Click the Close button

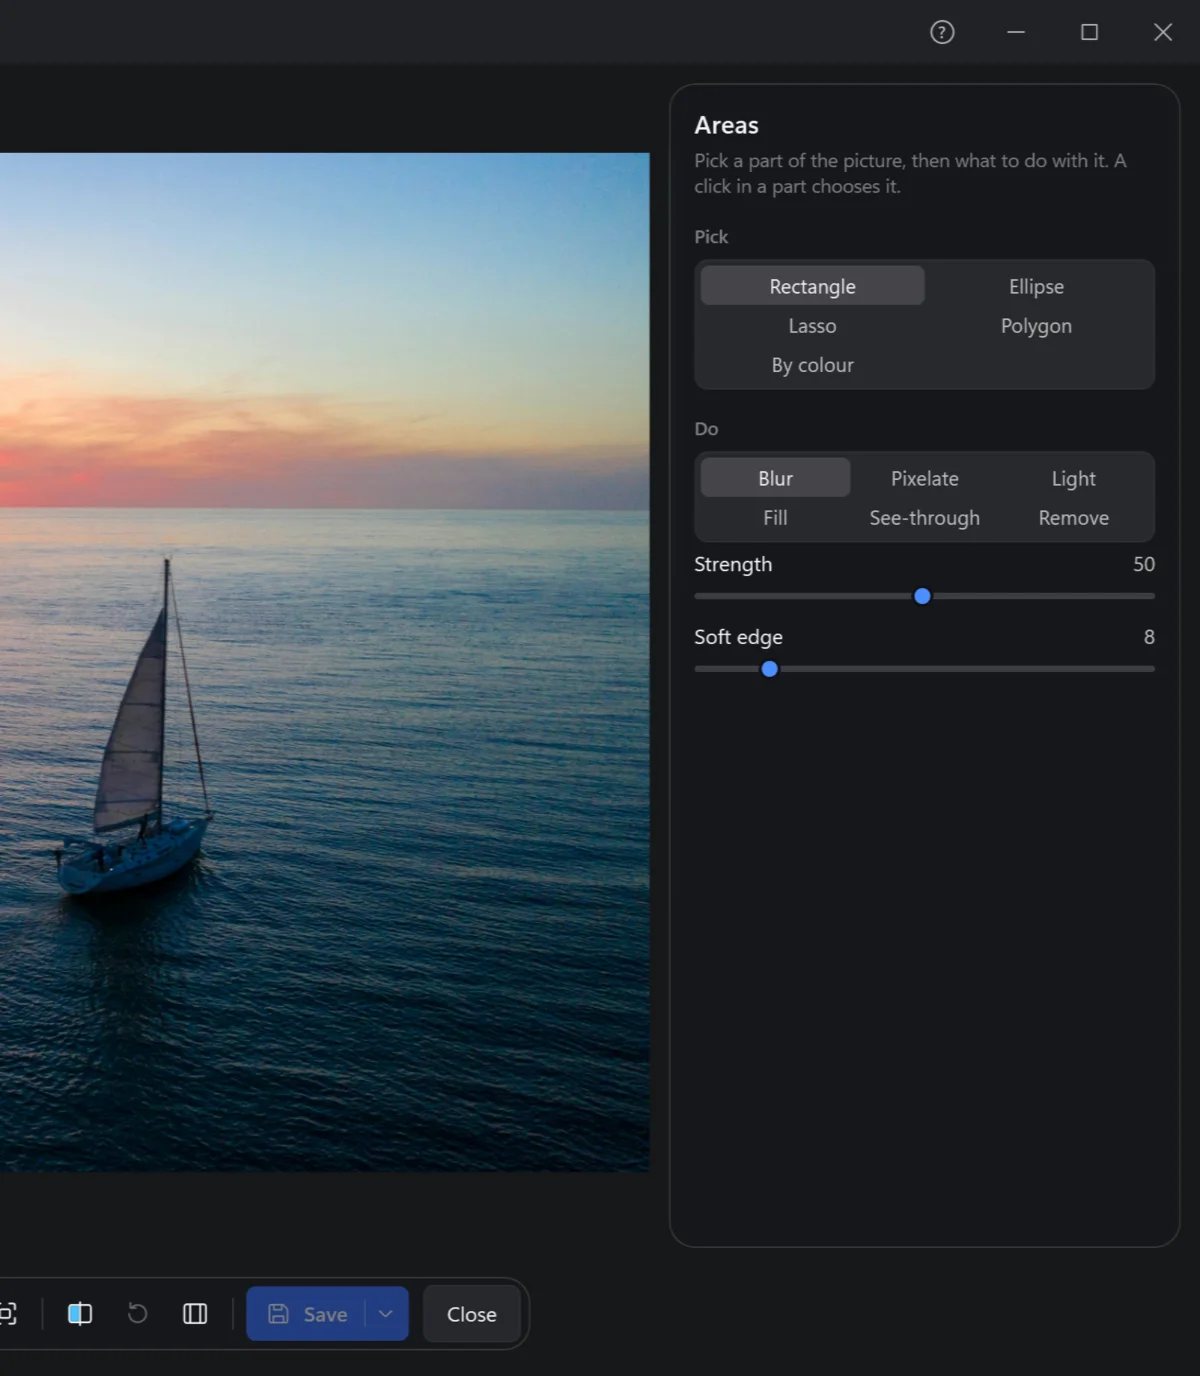coord(472,1314)
